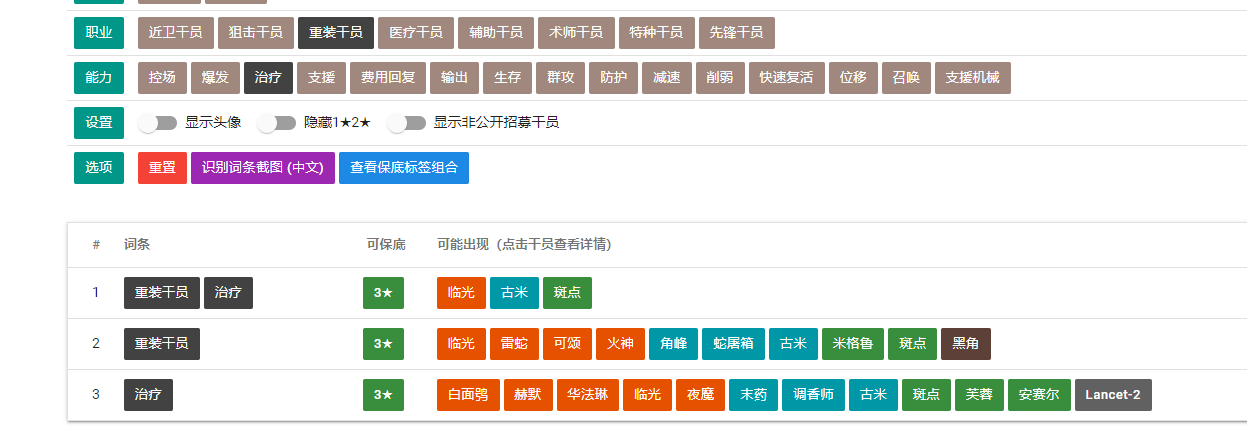1247x443 pixels.
Task: Click the teal 选项 category label
Action: coord(99,168)
